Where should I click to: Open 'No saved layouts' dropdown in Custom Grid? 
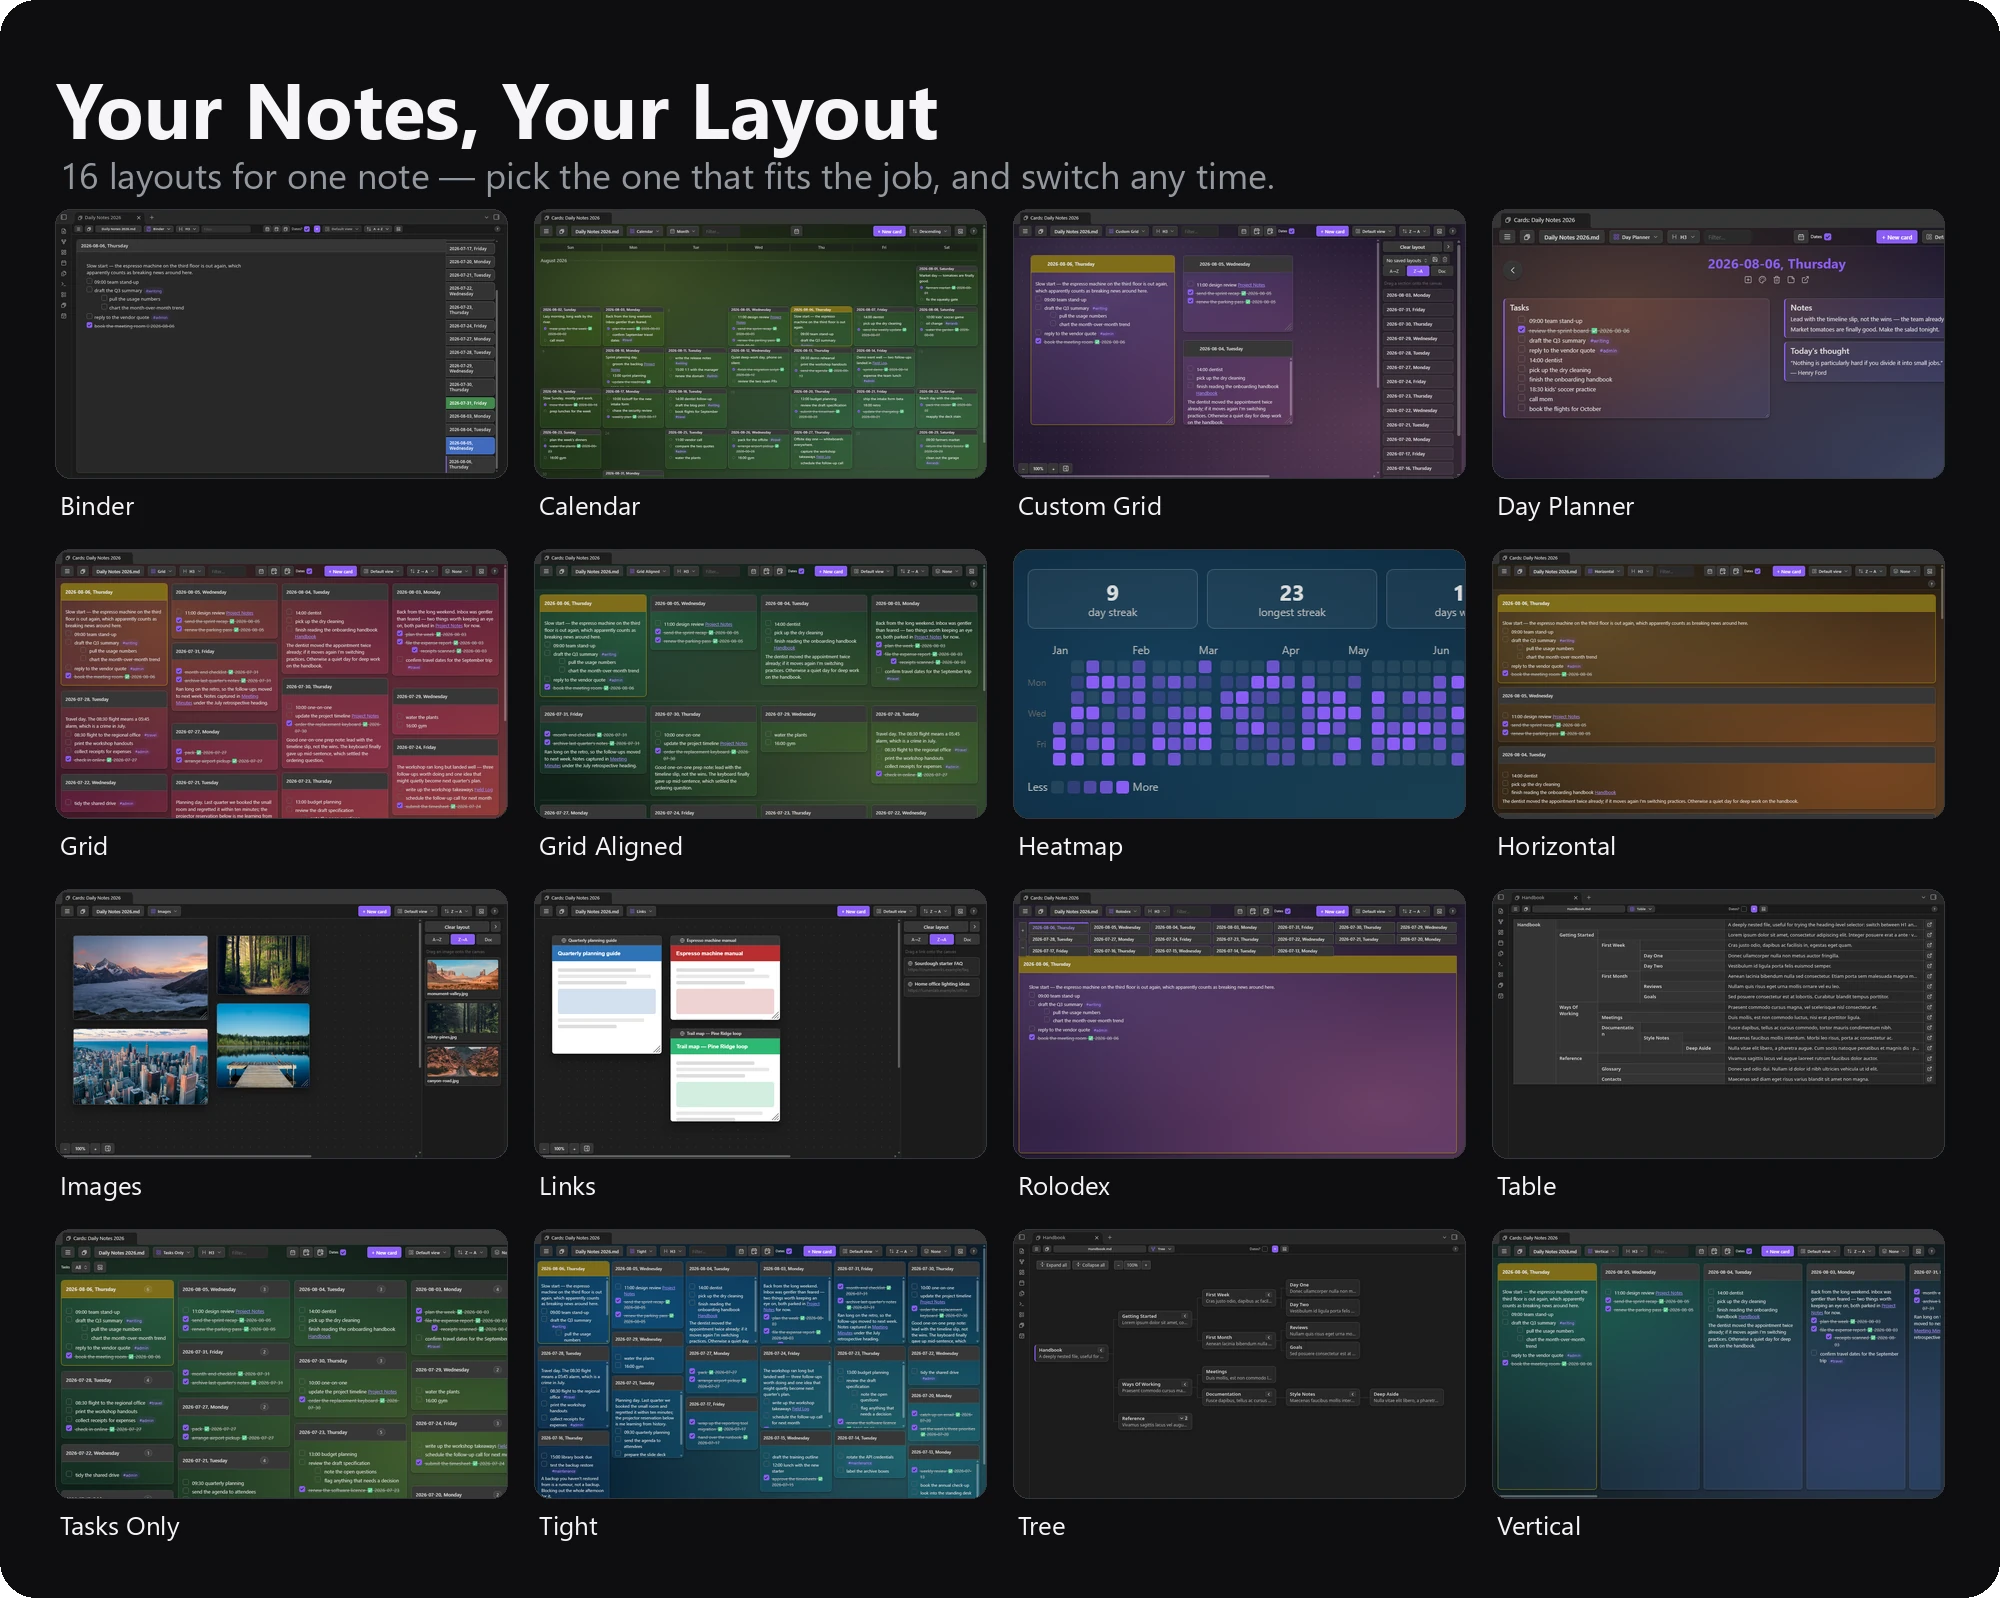[x=1406, y=260]
